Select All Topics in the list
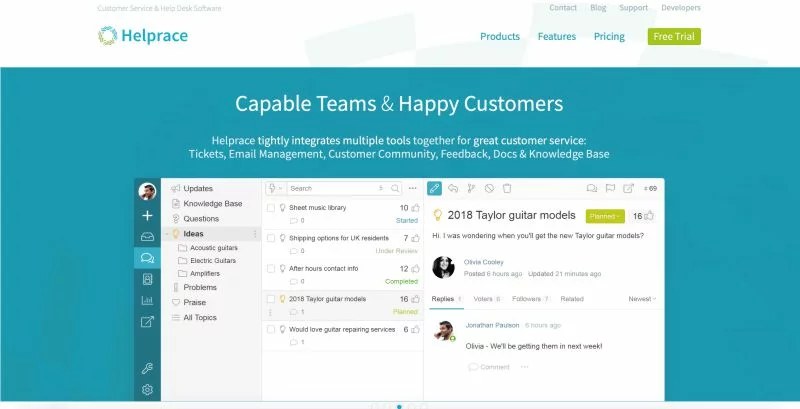The width and height of the screenshot is (800, 409). 199,317
